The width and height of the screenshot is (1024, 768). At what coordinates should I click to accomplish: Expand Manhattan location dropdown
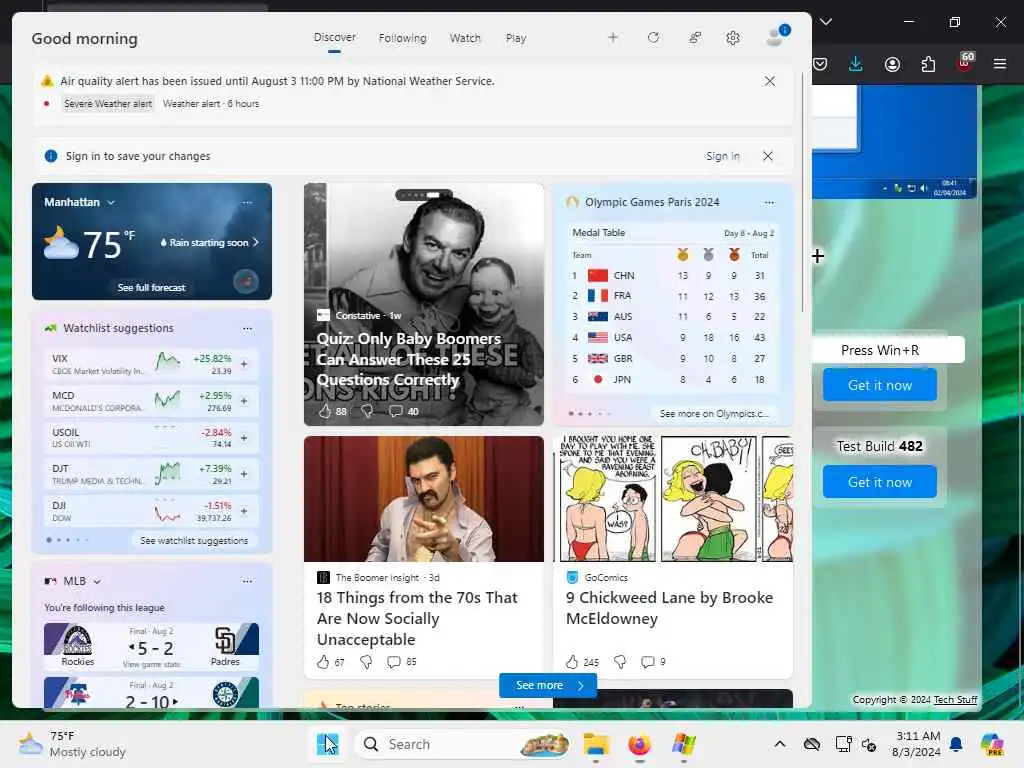point(111,202)
